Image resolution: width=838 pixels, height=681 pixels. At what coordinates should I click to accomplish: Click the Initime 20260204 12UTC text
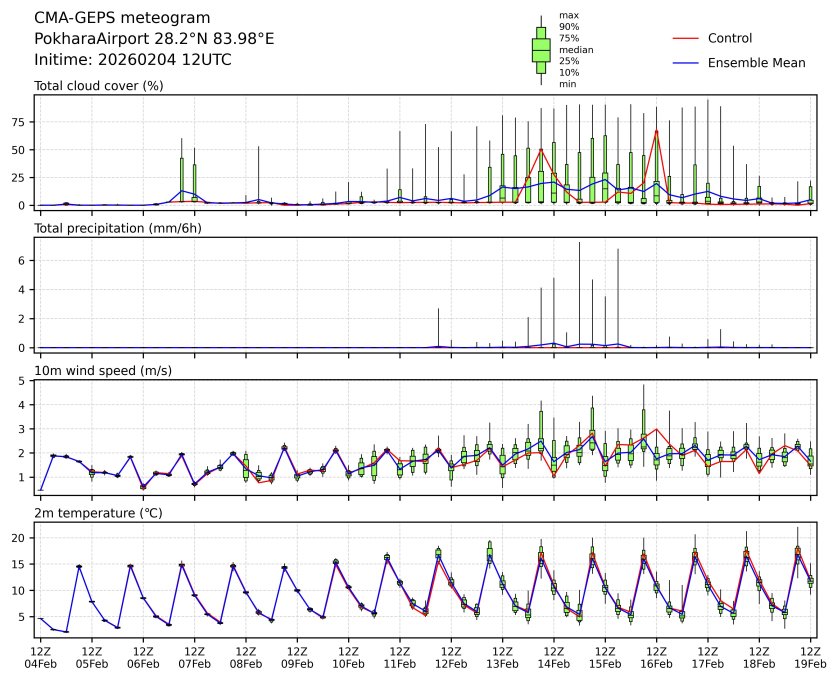pyautogui.click(x=133, y=60)
